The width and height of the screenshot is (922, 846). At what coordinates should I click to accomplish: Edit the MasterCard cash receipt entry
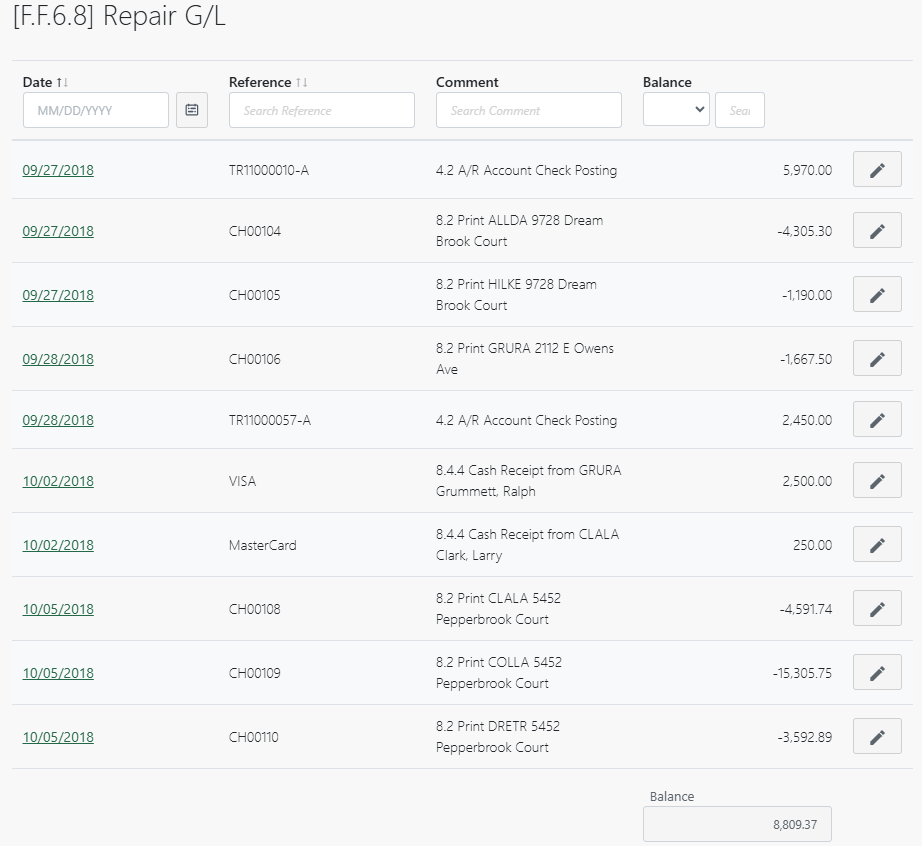click(x=876, y=544)
